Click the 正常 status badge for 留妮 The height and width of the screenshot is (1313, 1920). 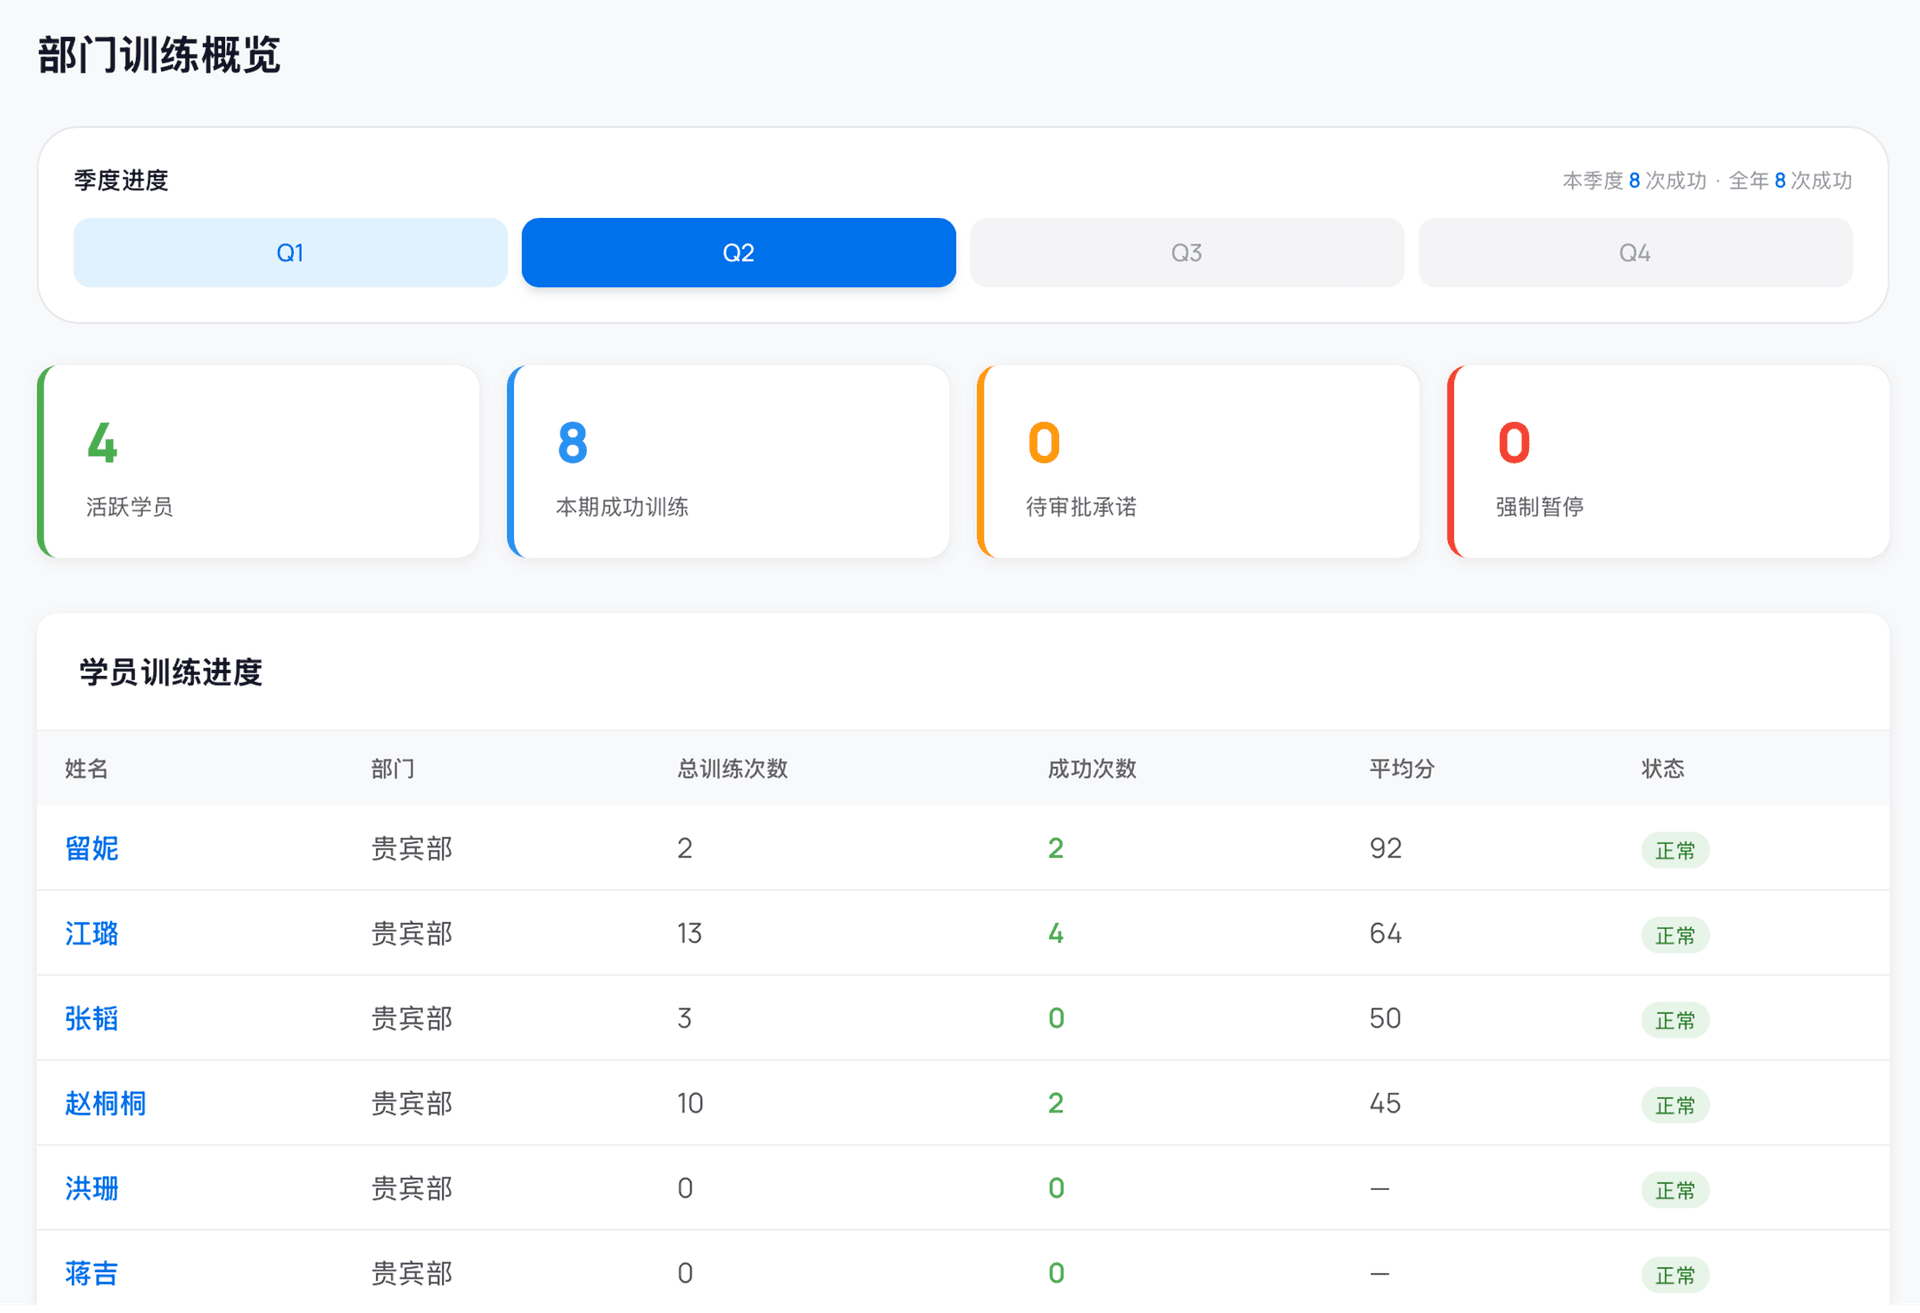tap(1675, 851)
